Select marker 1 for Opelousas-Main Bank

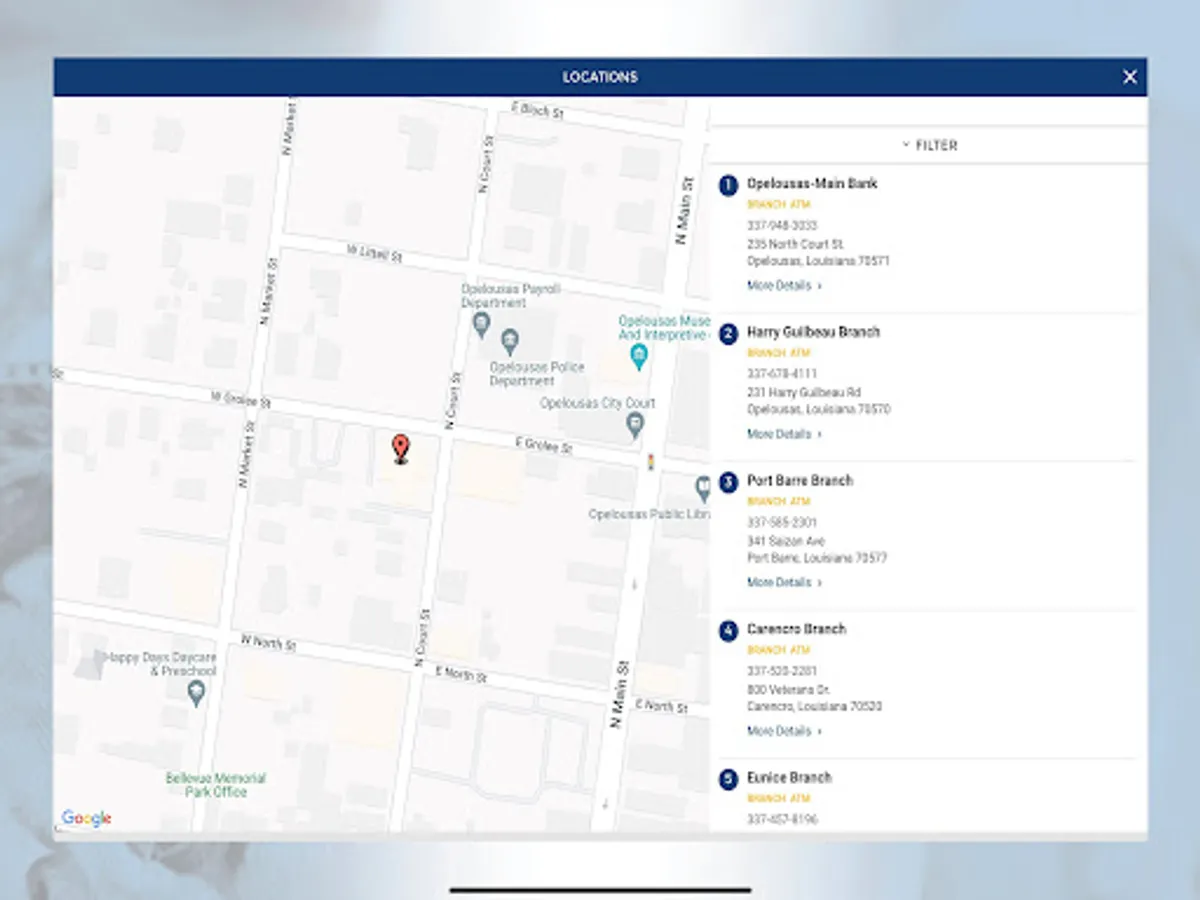point(728,184)
